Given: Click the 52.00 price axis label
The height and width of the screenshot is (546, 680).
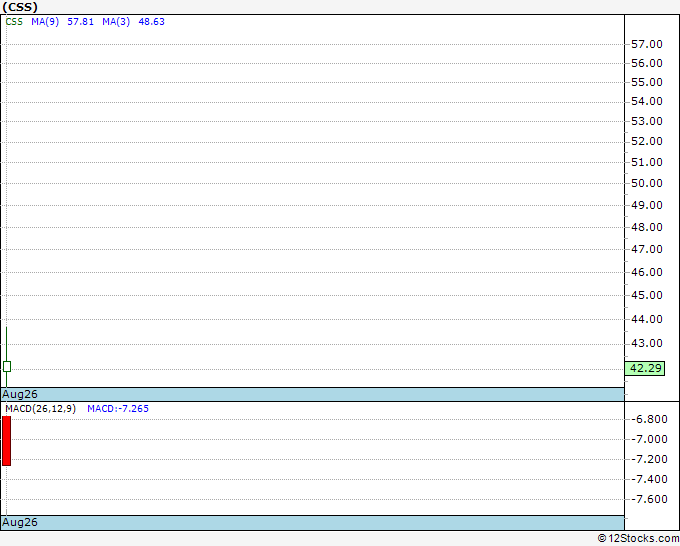Looking at the screenshot, I should pos(647,141).
